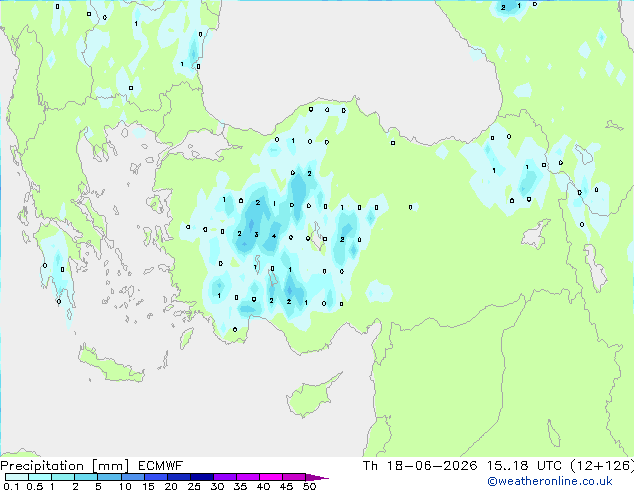Select the legend swatch between 45 and 50

pos(294,477)
